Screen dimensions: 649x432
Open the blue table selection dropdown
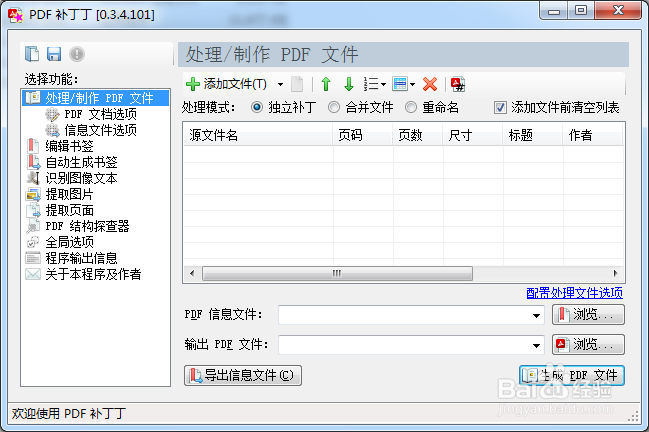pyautogui.click(x=404, y=84)
